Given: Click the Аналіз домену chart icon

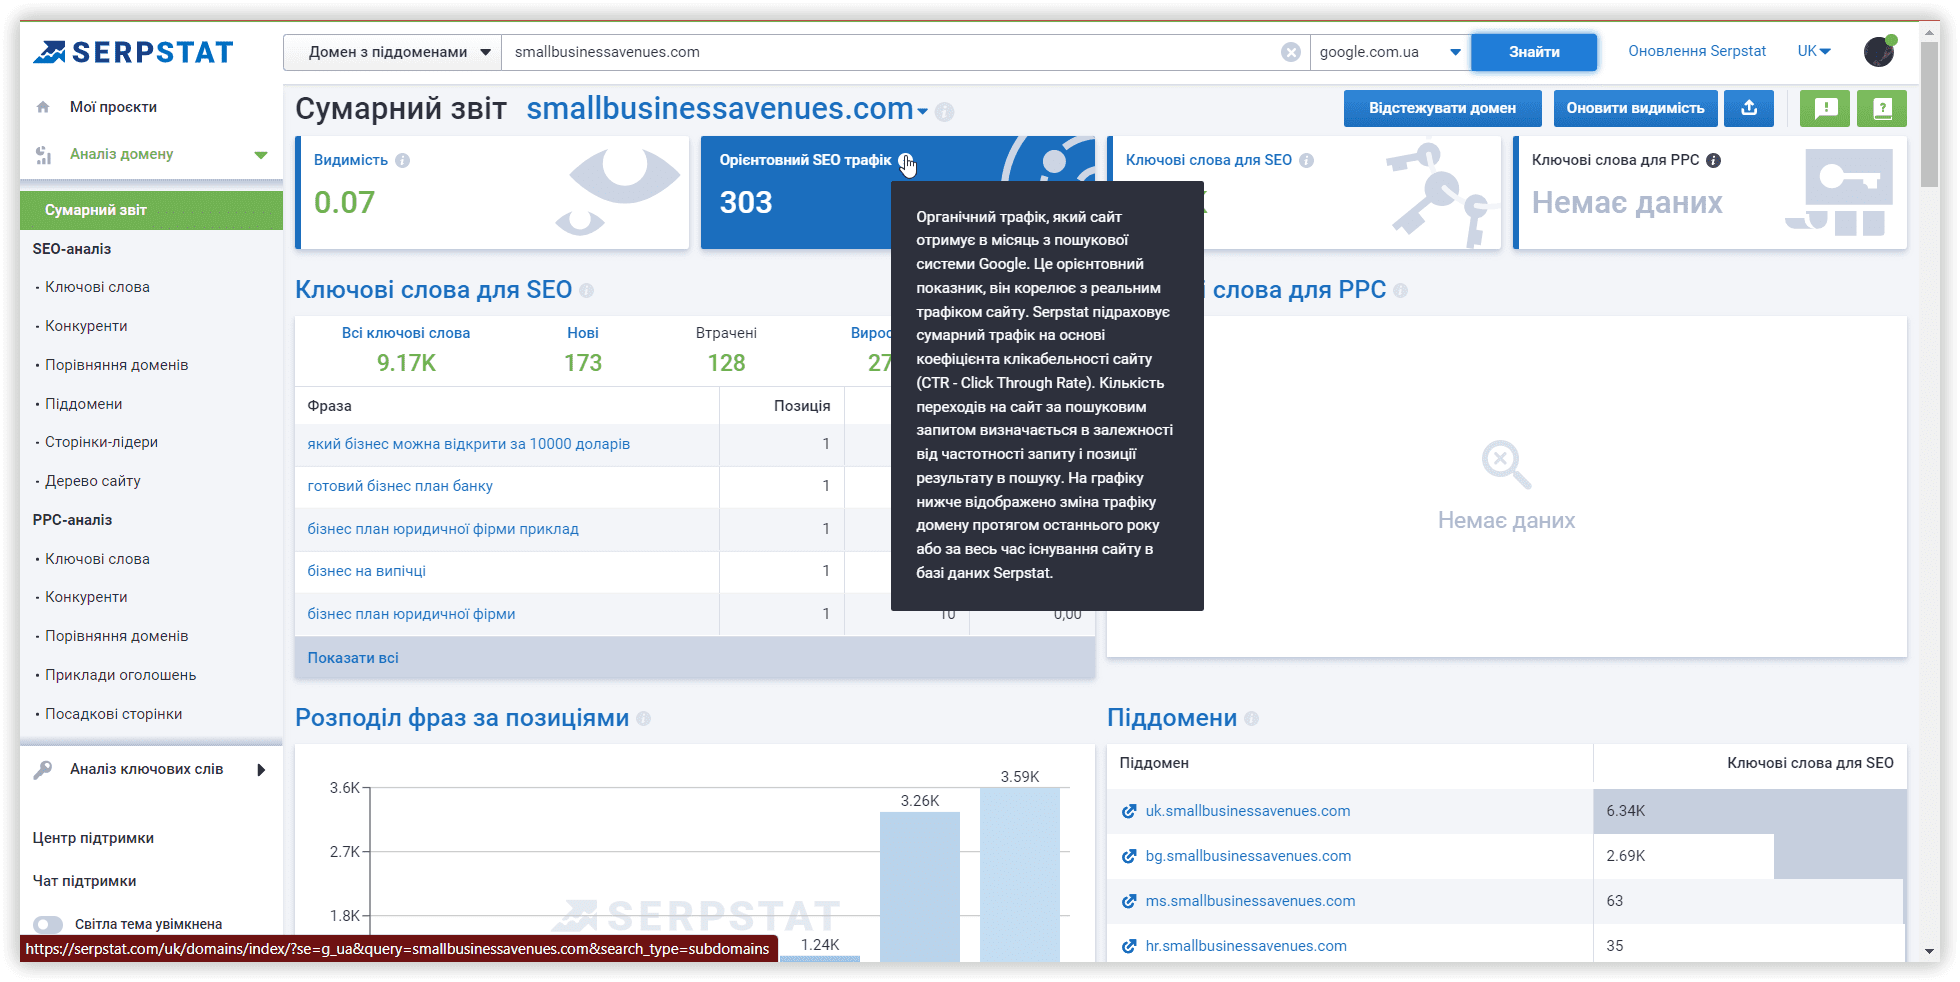Looking at the screenshot, I should click(x=43, y=154).
